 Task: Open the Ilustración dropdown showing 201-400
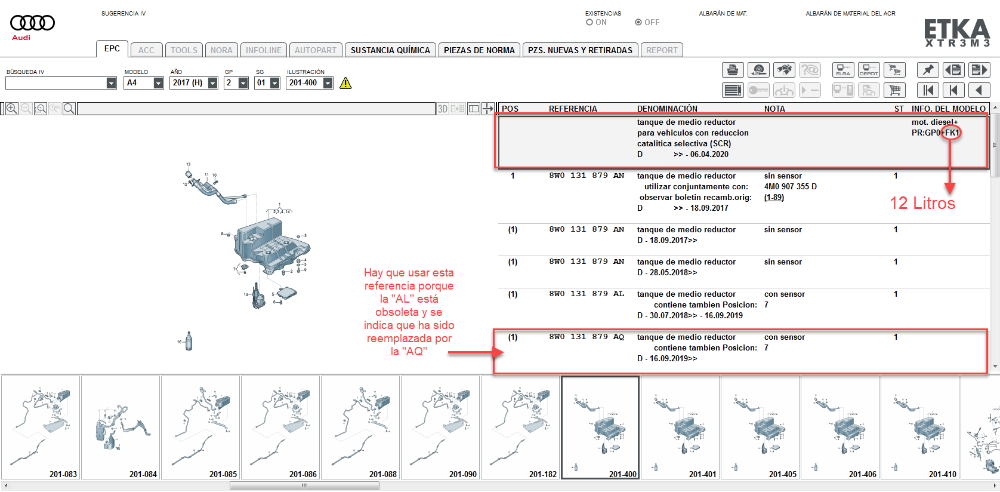(328, 83)
